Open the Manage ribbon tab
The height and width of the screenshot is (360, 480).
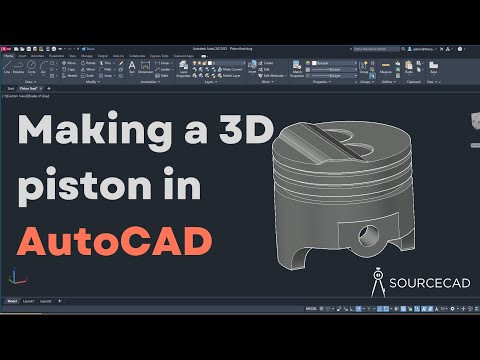87,56
